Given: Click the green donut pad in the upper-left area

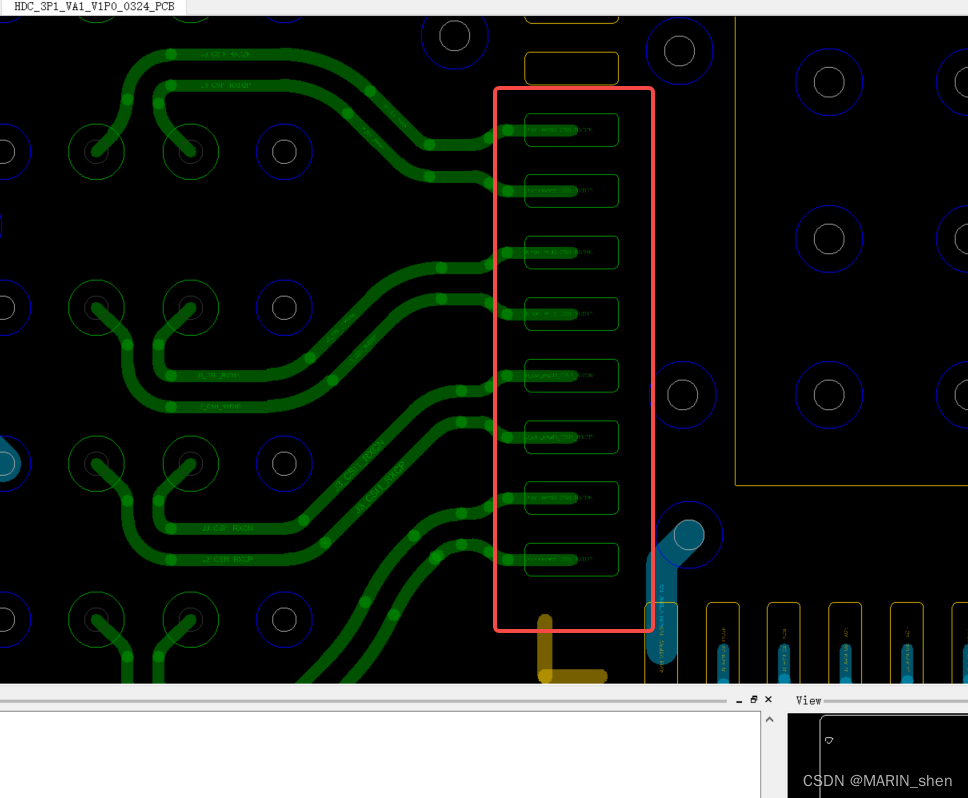Looking at the screenshot, I should 96,151.
